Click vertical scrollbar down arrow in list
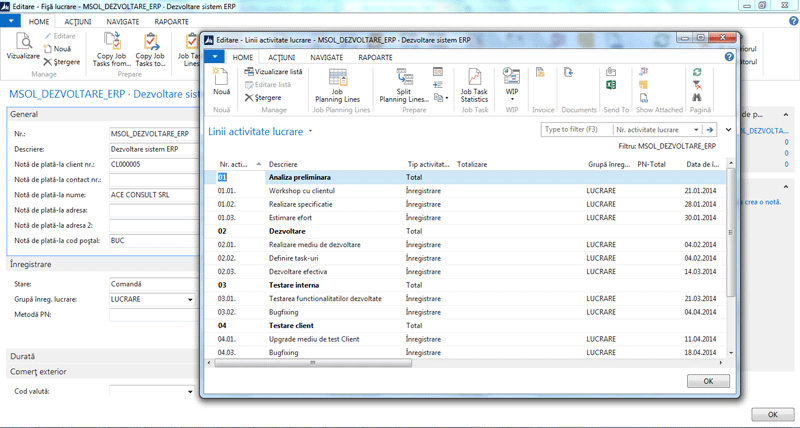Screen dimensions: 800x428 tap(731, 353)
